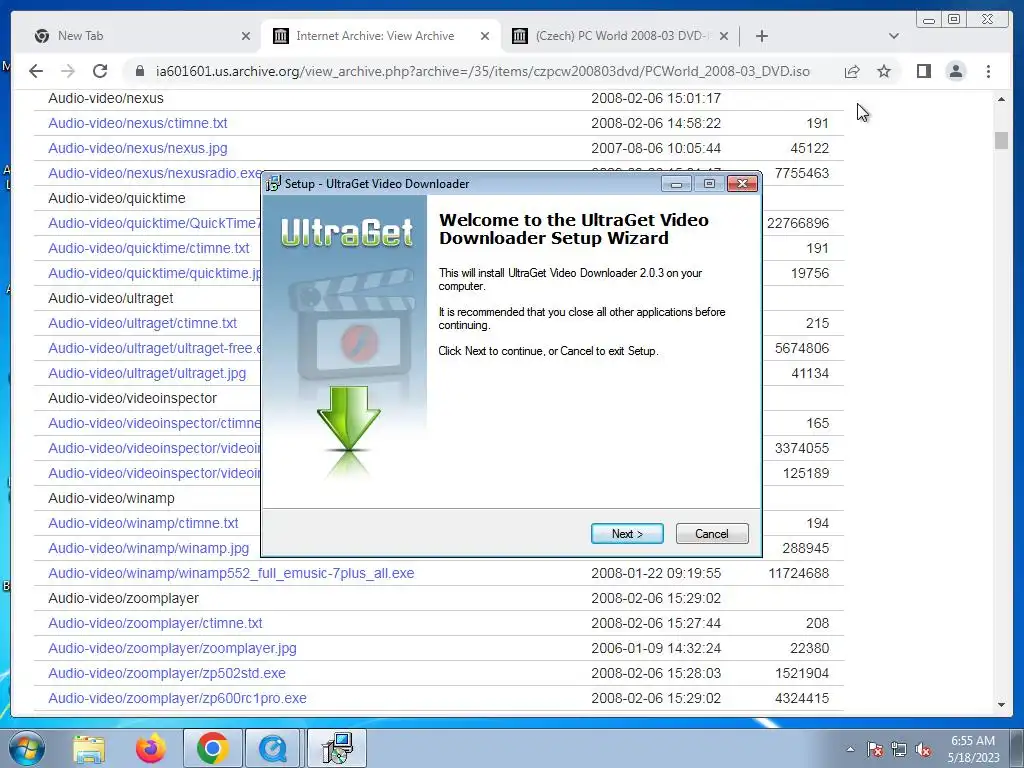
Task: Click the page scrollbar thumb
Action: (x=1001, y=140)
